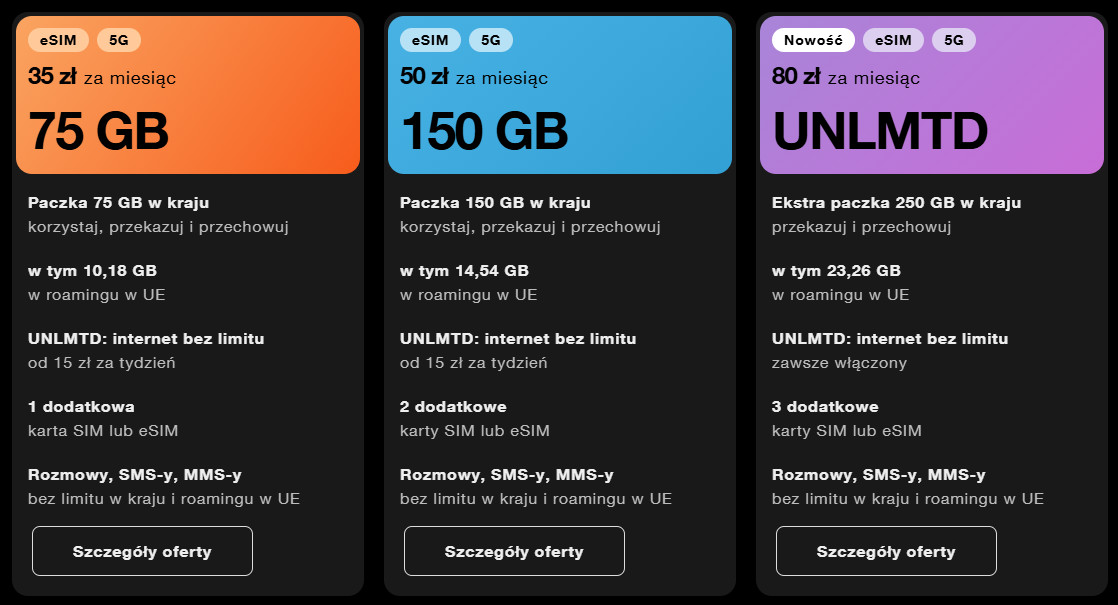Click the eSIM badge on the purple card
The width and height of the screenshot is (1118, 605).
pos(893,40)
